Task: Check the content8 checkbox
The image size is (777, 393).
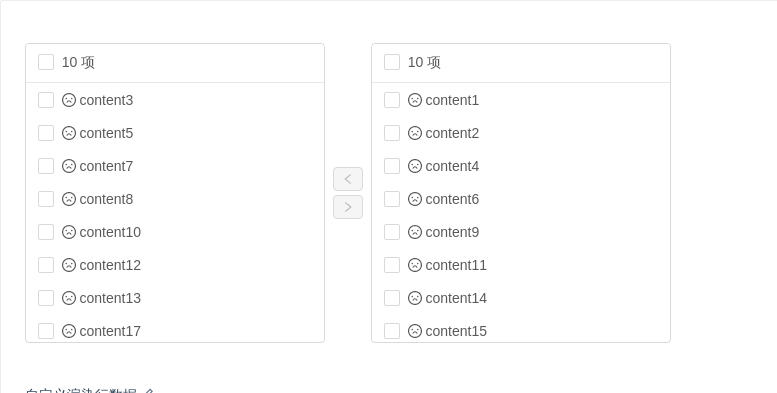Action: [x=46, y=199]
